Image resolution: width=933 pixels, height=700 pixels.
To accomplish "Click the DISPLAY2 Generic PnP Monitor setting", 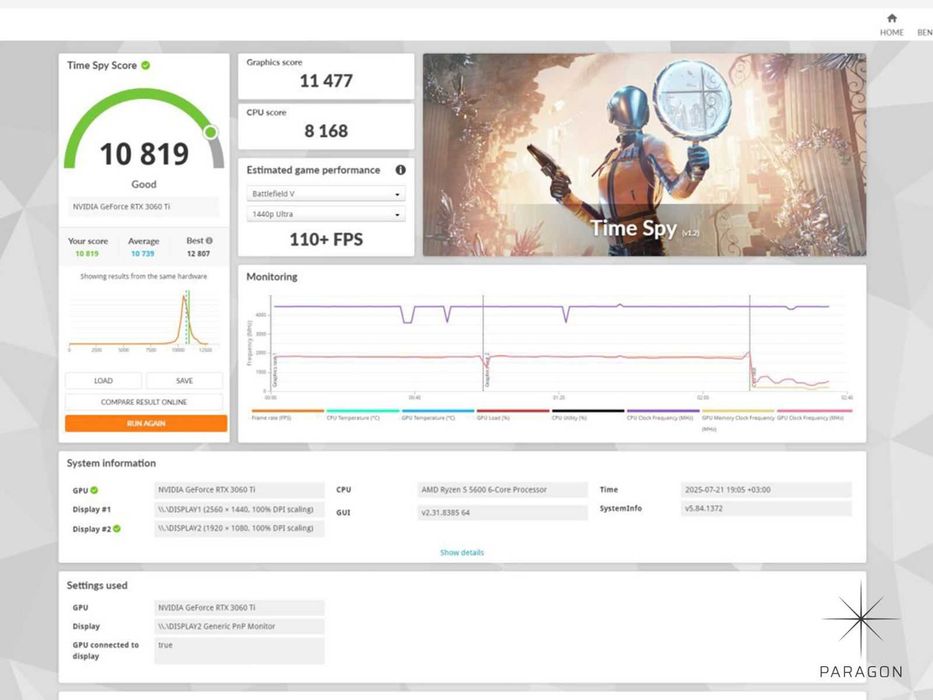I will (x=239, y=626).
